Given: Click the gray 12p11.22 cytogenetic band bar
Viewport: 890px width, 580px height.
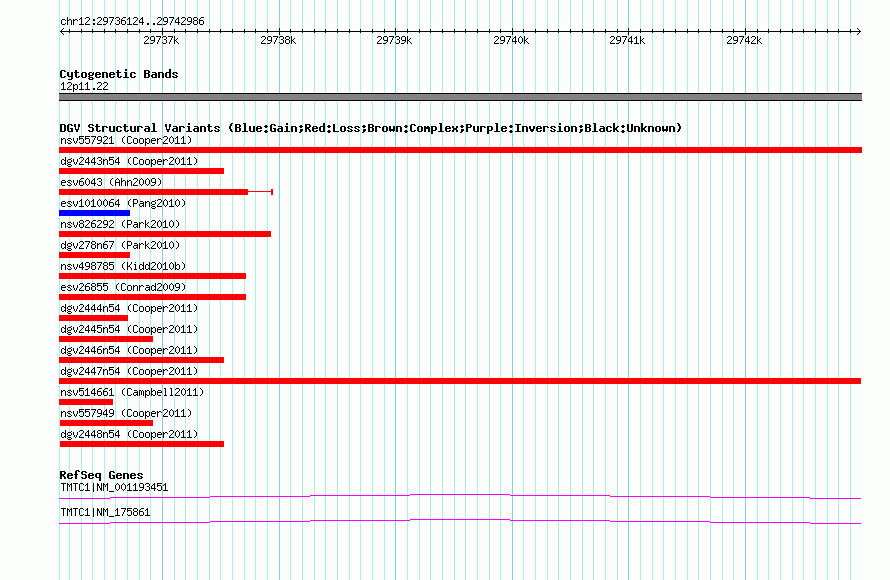Looking at the screenshot, I should (x=460, y=97).
